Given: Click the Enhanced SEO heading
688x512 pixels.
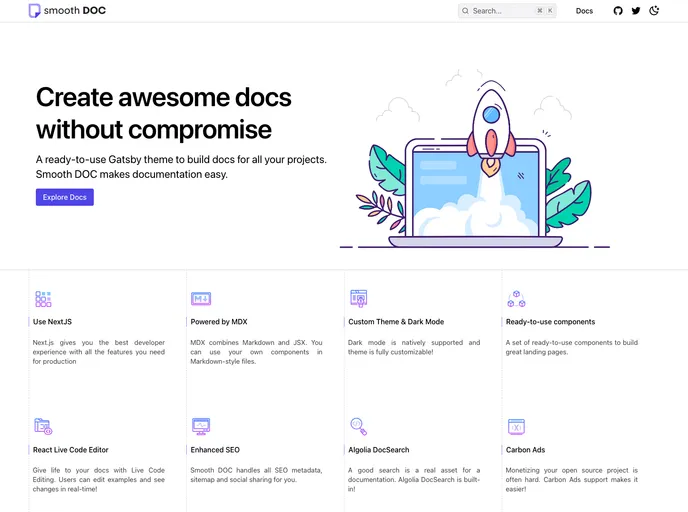Looking at the screenshot, I should pyautogui.click(x=215, y=450).
